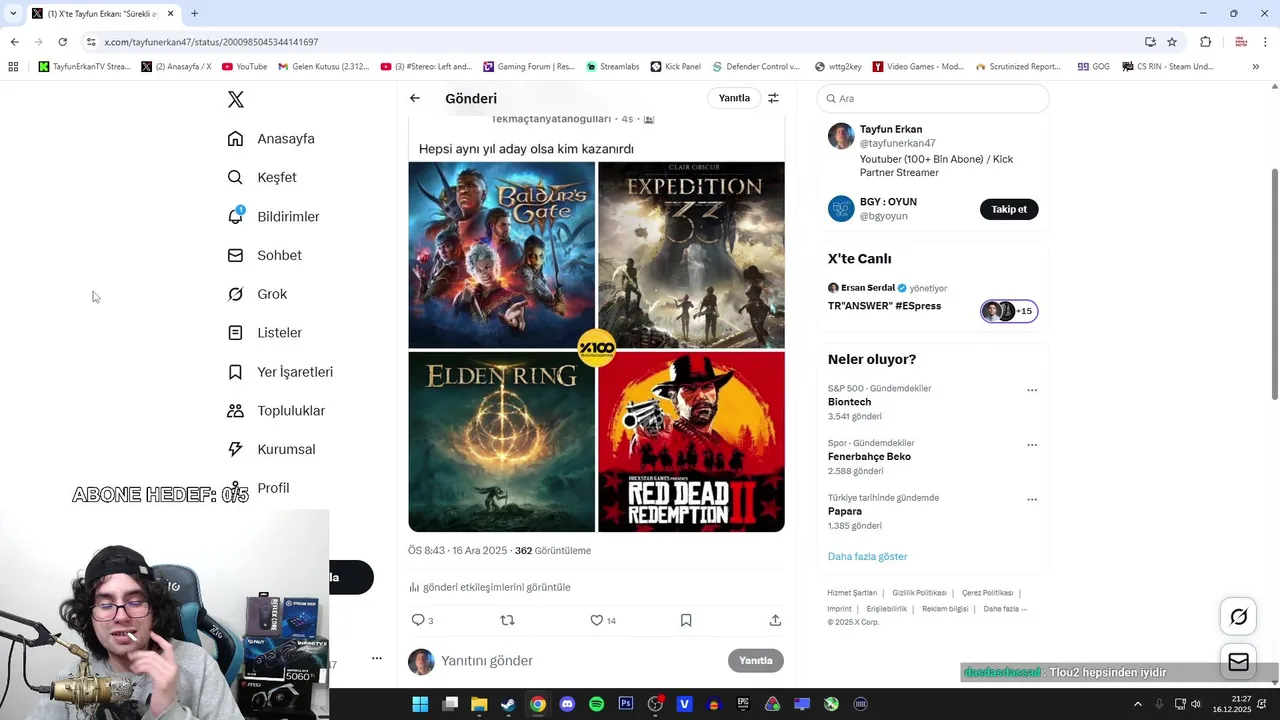Image resolution: width=1280 pixels, height=720 pixels.
Task: Open Elden Ring image
Action: point(501,441)
